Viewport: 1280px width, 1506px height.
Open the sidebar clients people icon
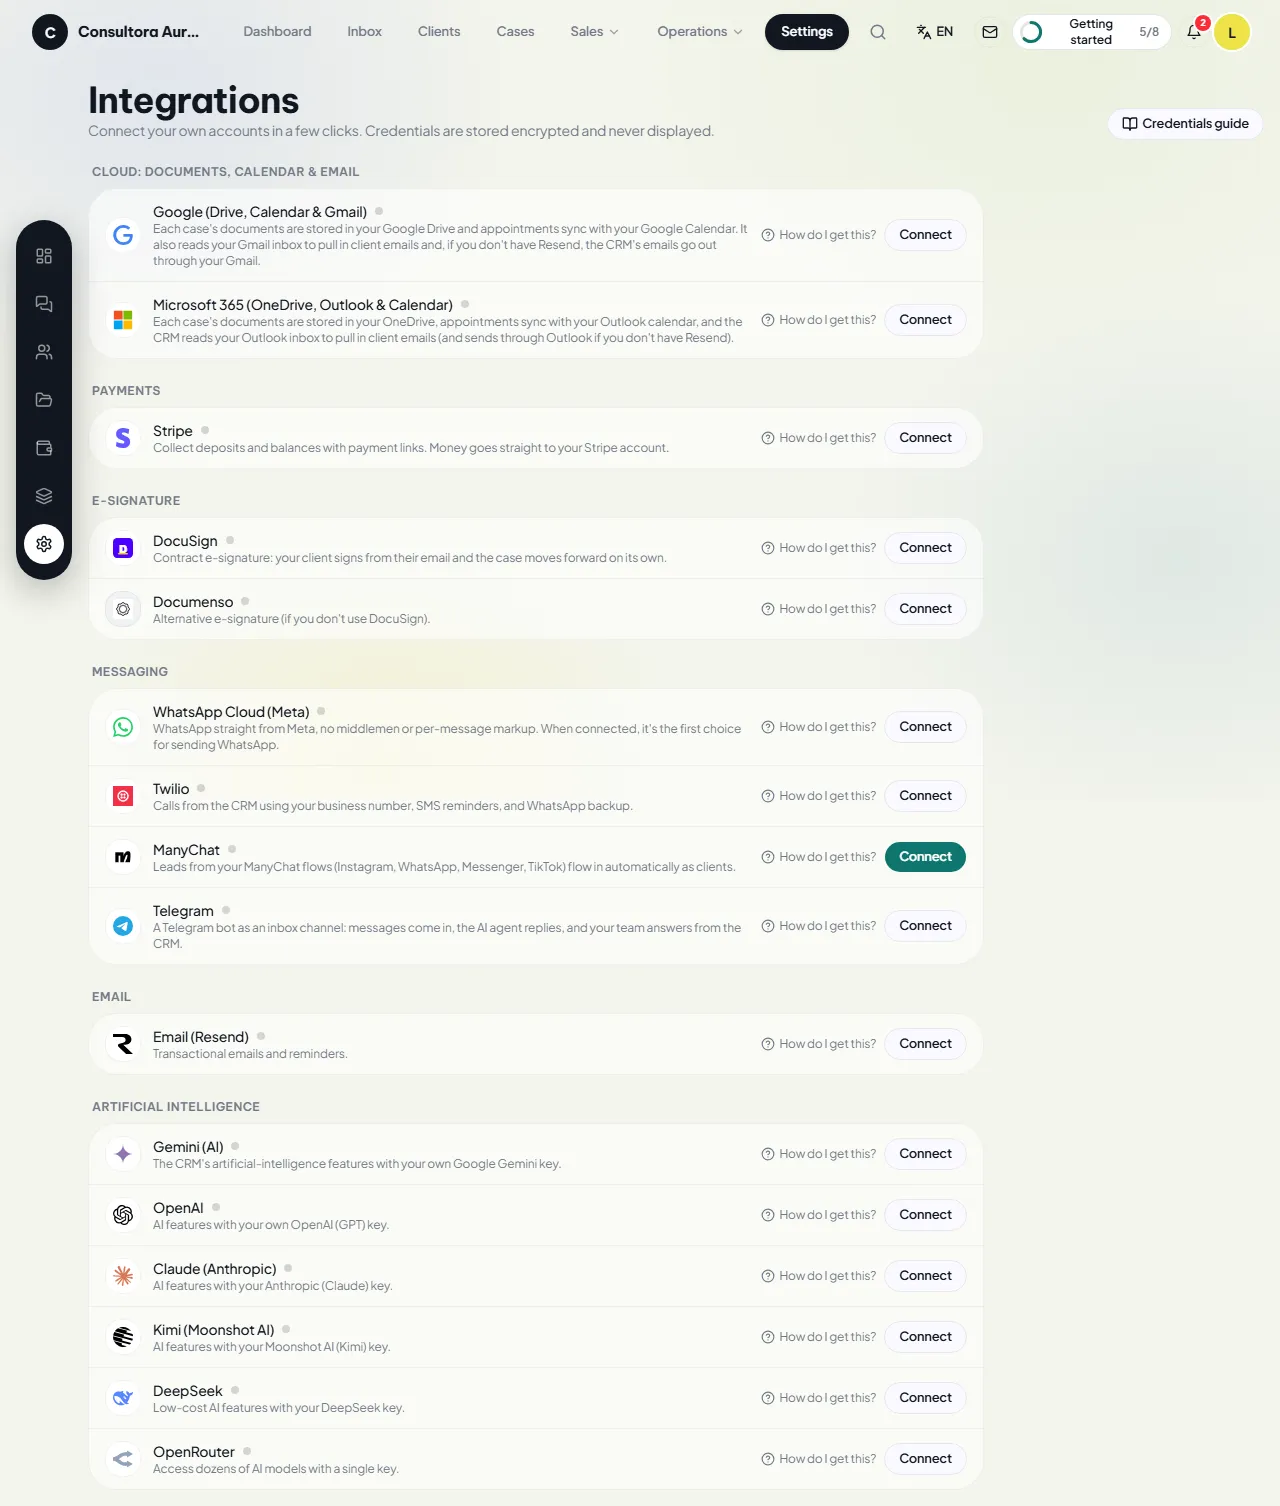pyautogui.click(x=44, y=352)
